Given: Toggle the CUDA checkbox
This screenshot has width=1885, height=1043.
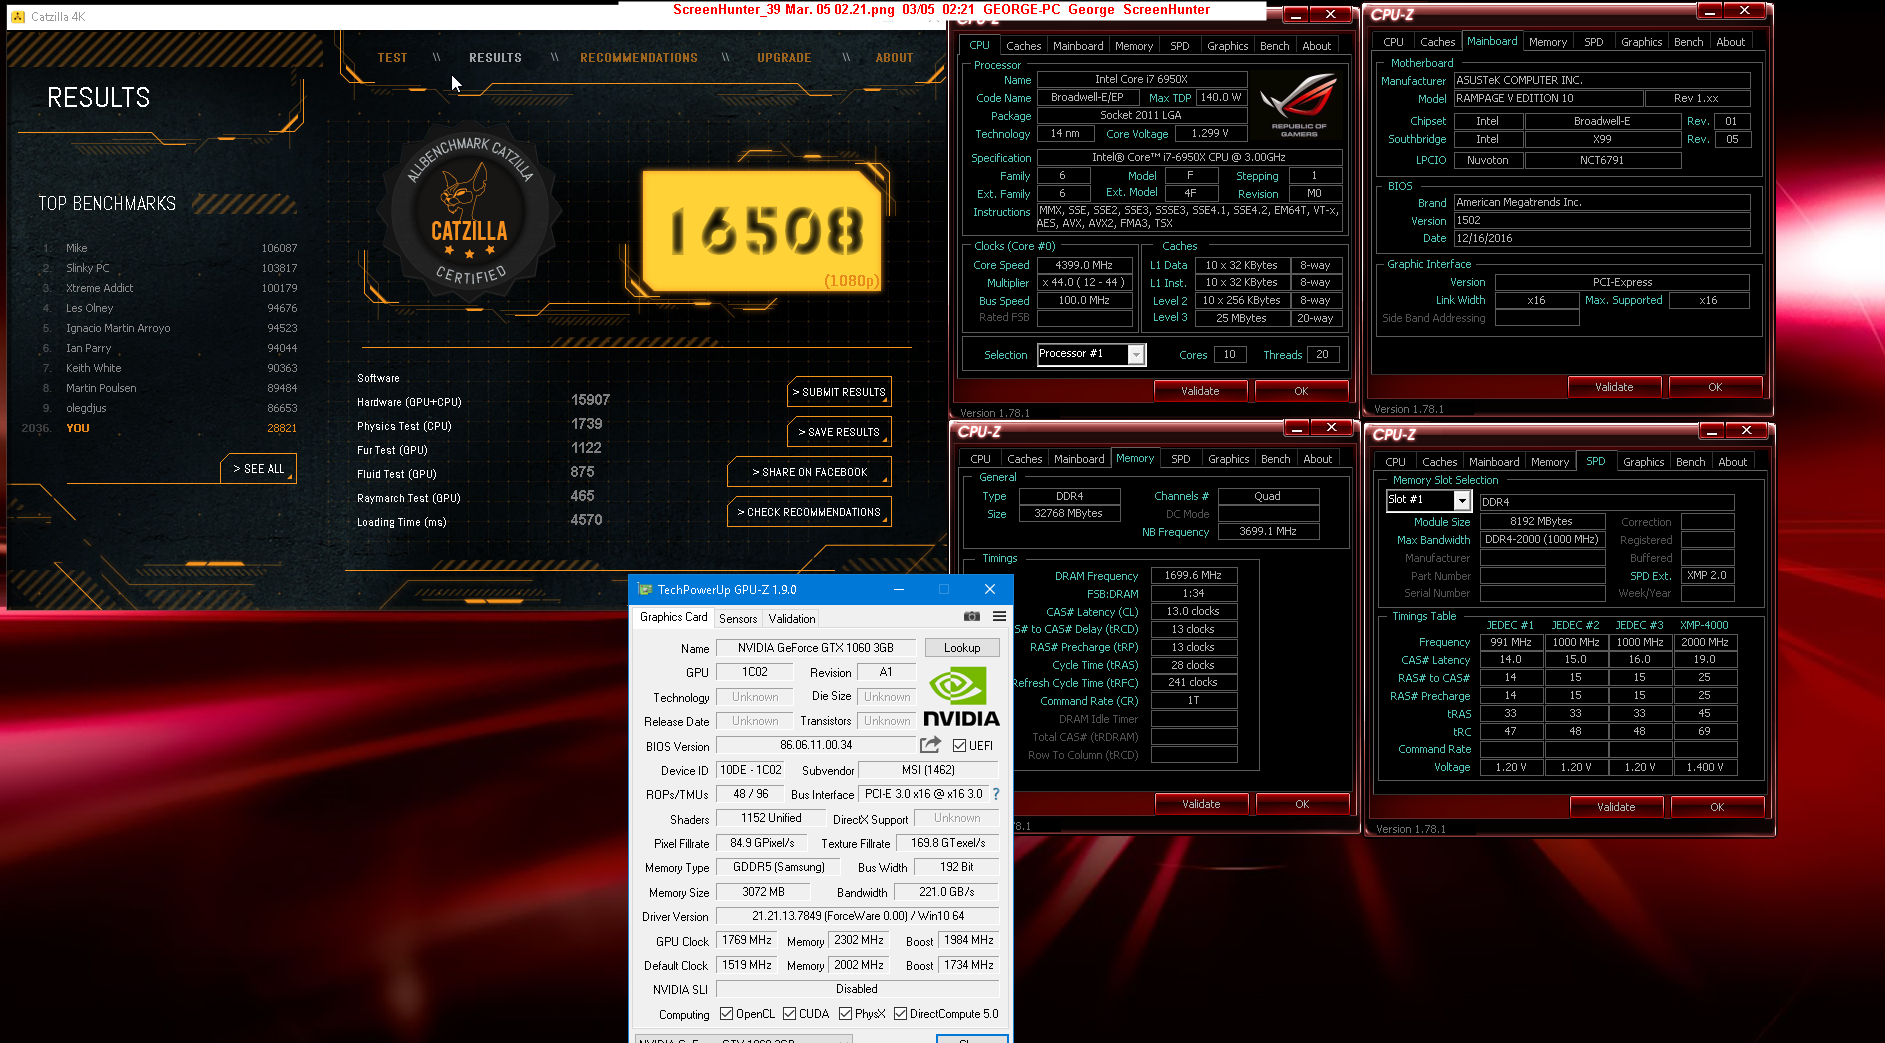Looking at the screenshot, I should click(x=789, y=1014).
